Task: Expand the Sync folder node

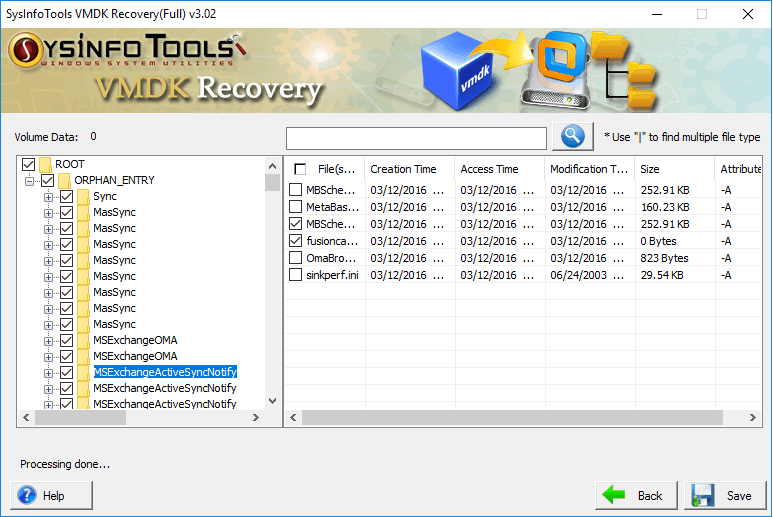Action: tap(48, 197)
